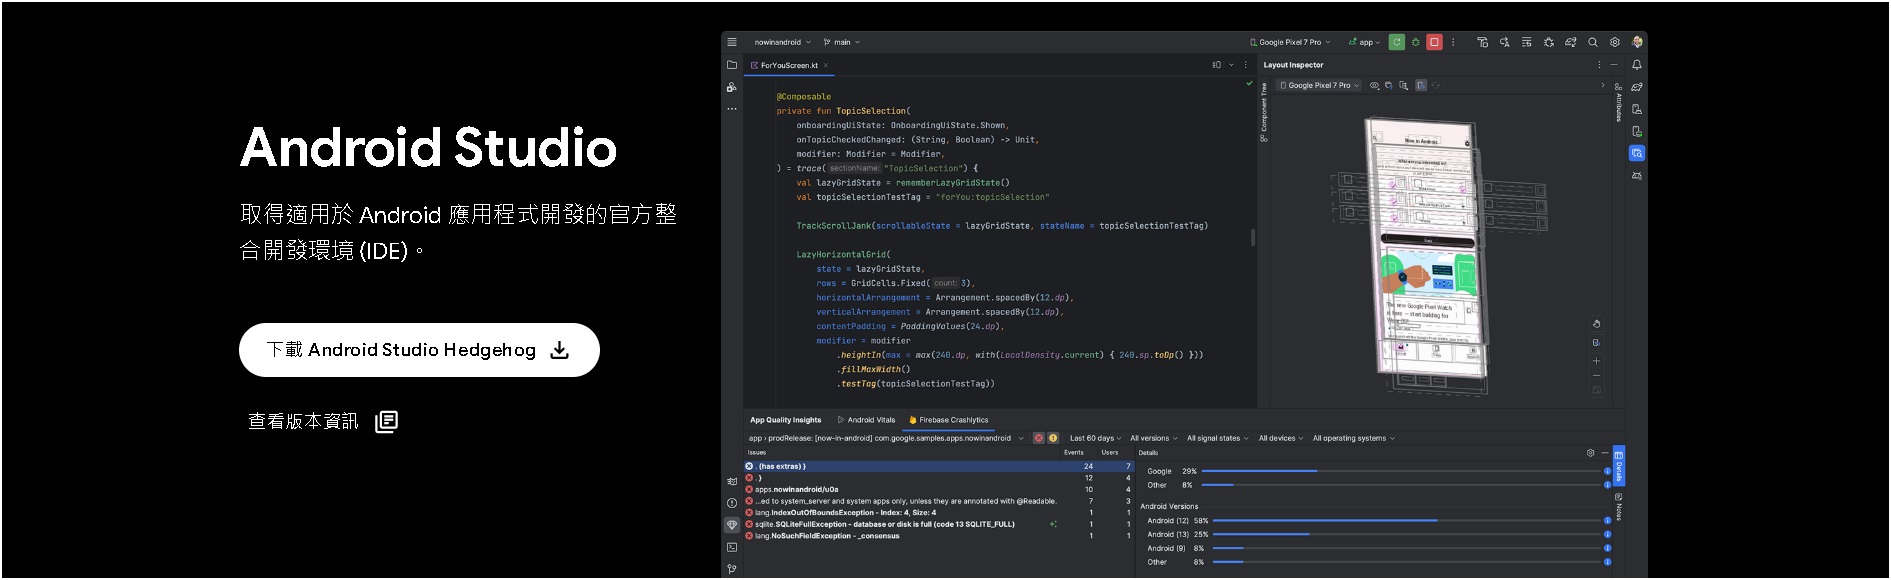The image size is (1891, 580).
Task: Toggle the Notes side panel tab
Action: click(1619, 508)
